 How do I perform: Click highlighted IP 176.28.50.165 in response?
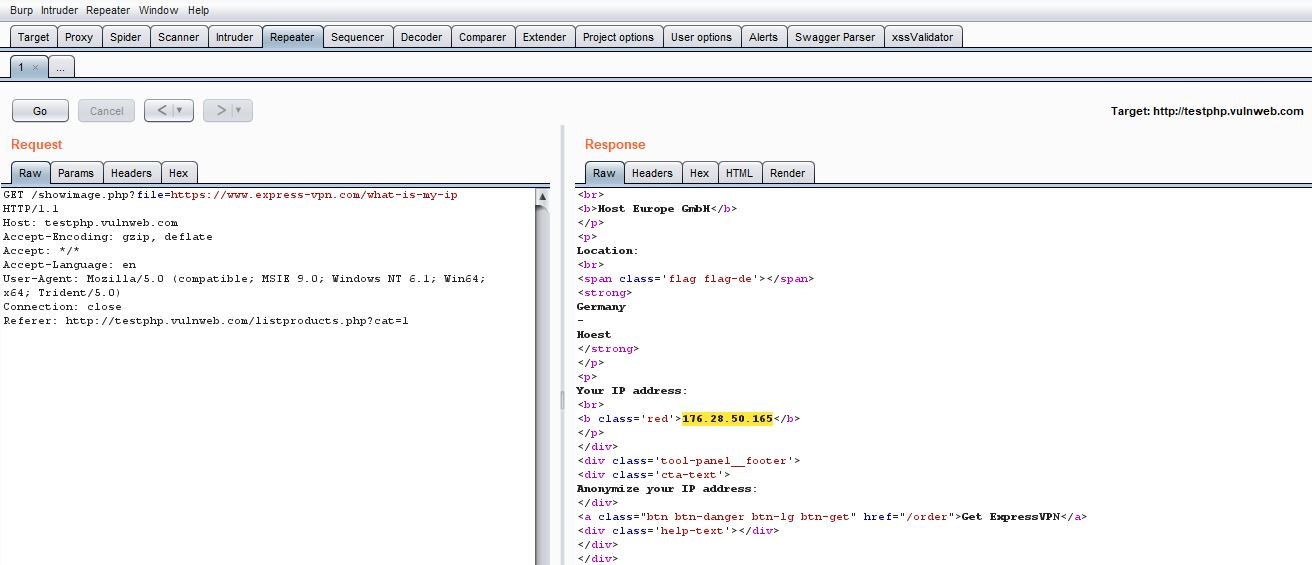coord(727,419)
